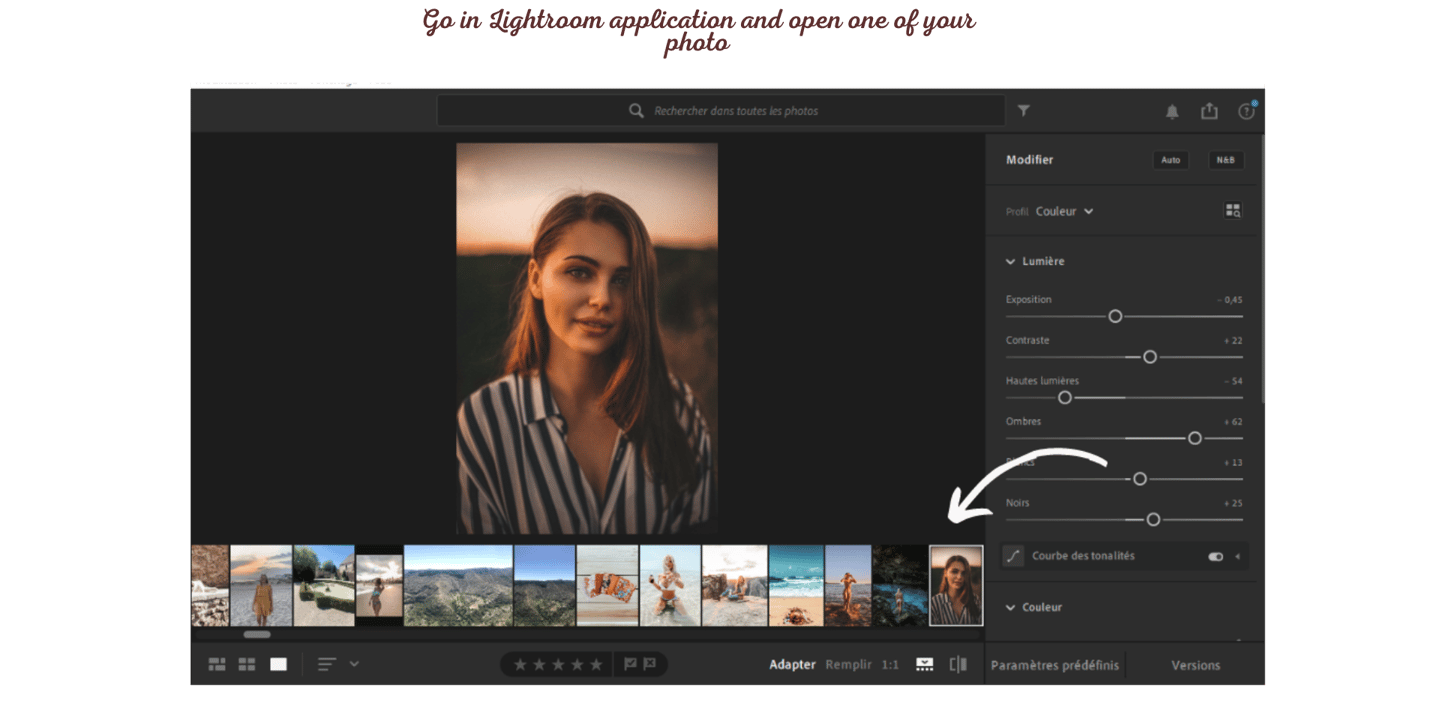The width and height of the screenshot is (1440, 710).
Task: Open the filter funnel icon
Action: tap(1024, 111)
